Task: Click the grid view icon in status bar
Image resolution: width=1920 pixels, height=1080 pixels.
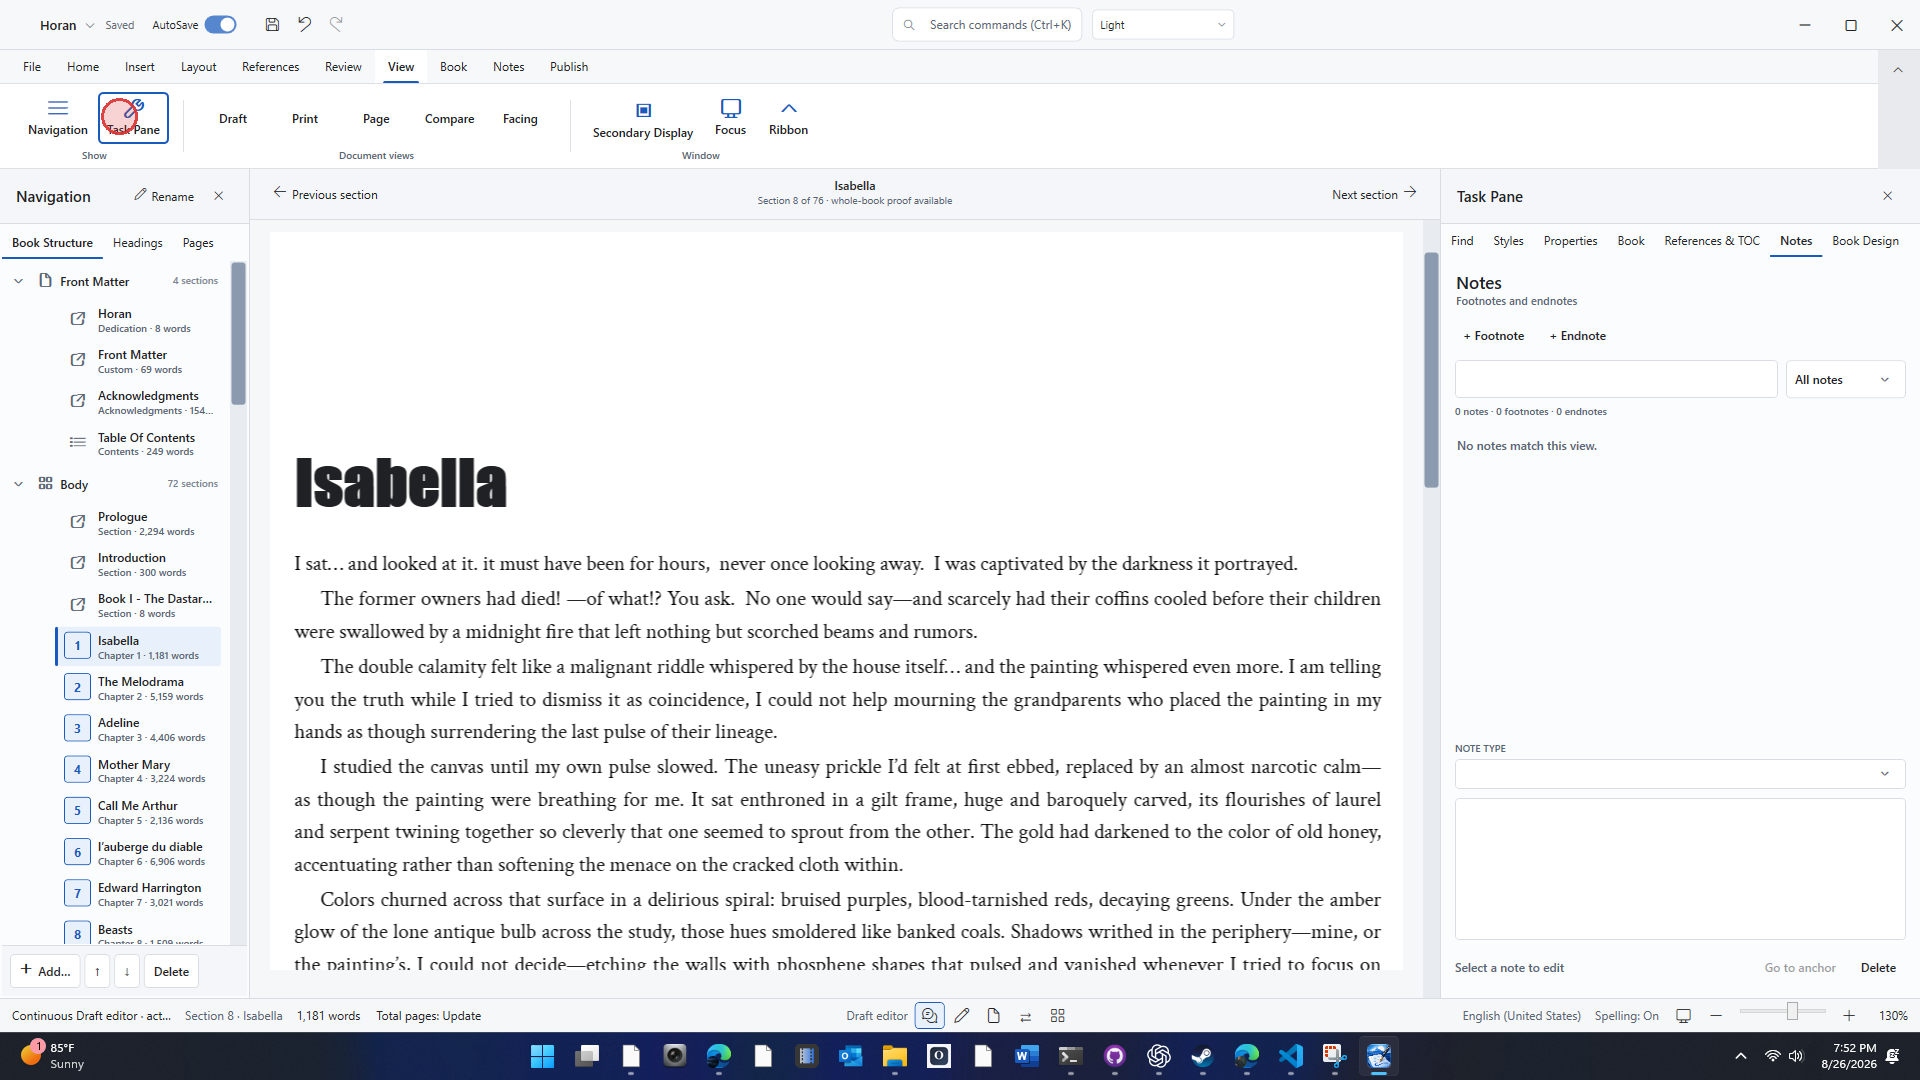Action: click(x=1057, y=1016)
